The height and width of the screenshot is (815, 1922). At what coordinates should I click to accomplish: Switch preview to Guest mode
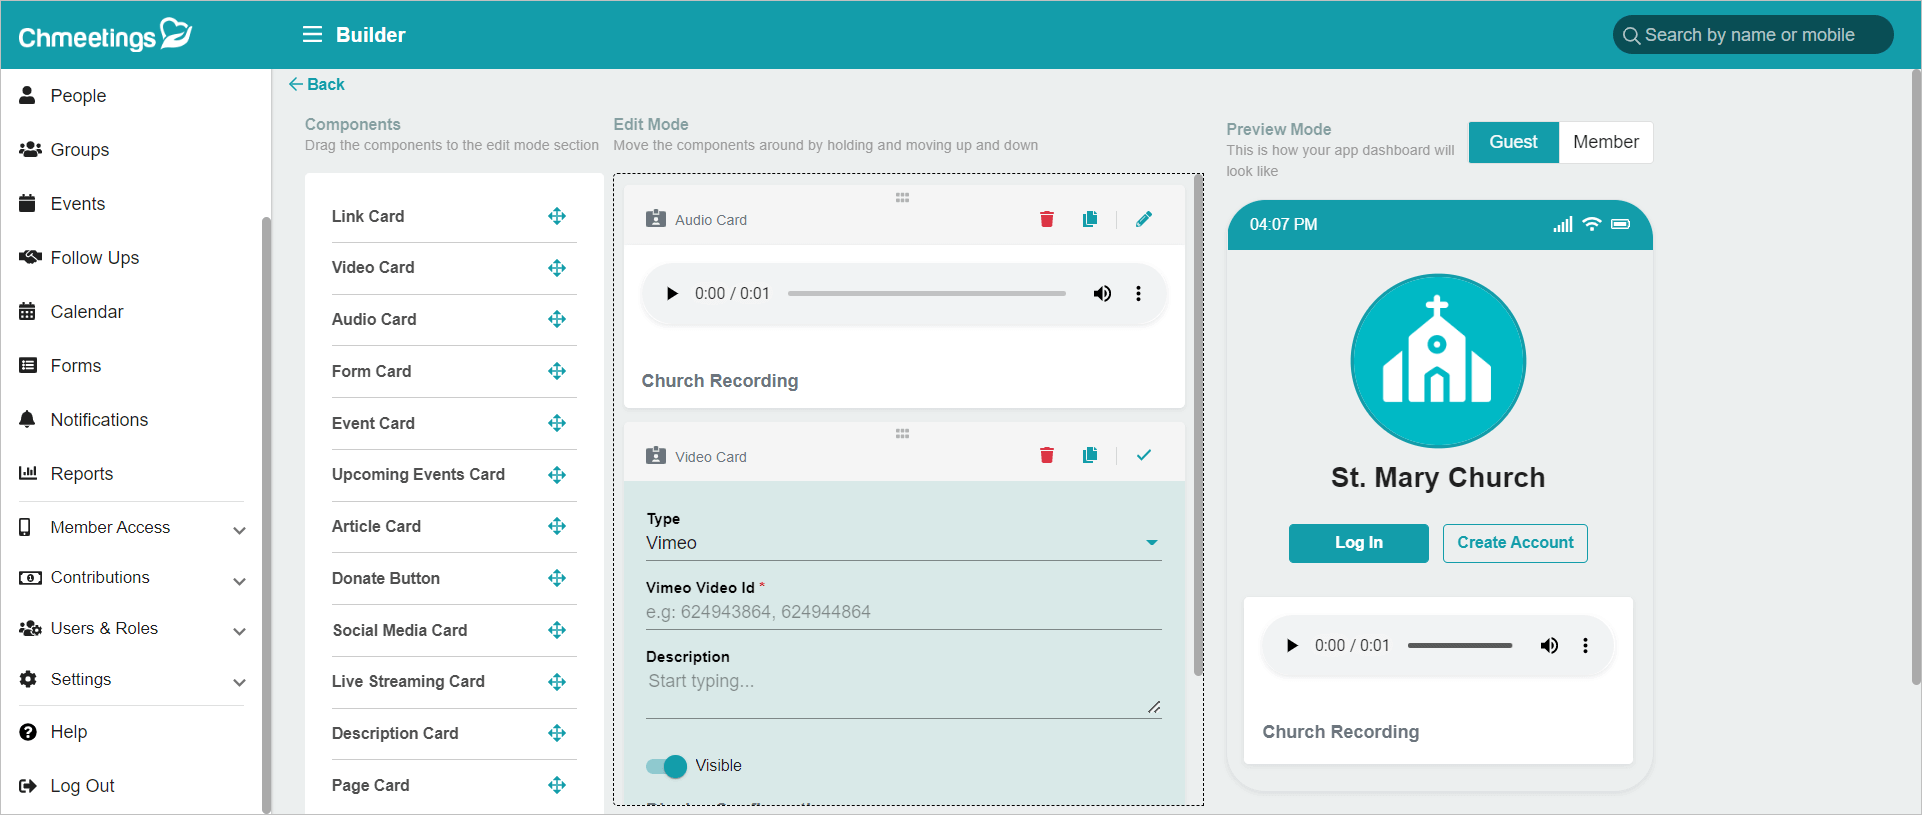click(x=1513, y=142)
